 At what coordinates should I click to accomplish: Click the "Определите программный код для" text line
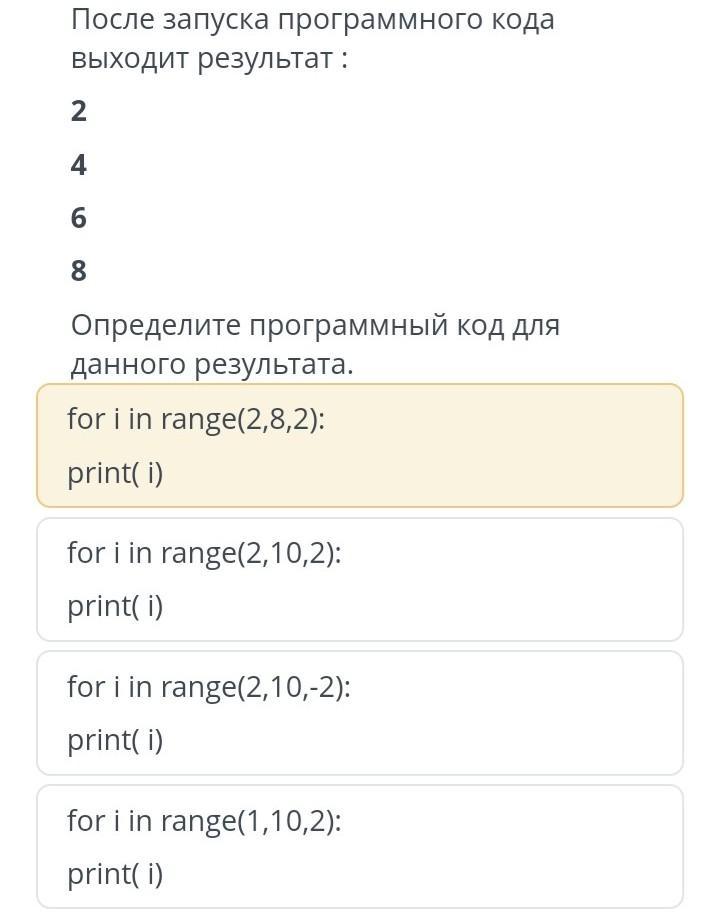pyautogui.click(x=315, y=325)
